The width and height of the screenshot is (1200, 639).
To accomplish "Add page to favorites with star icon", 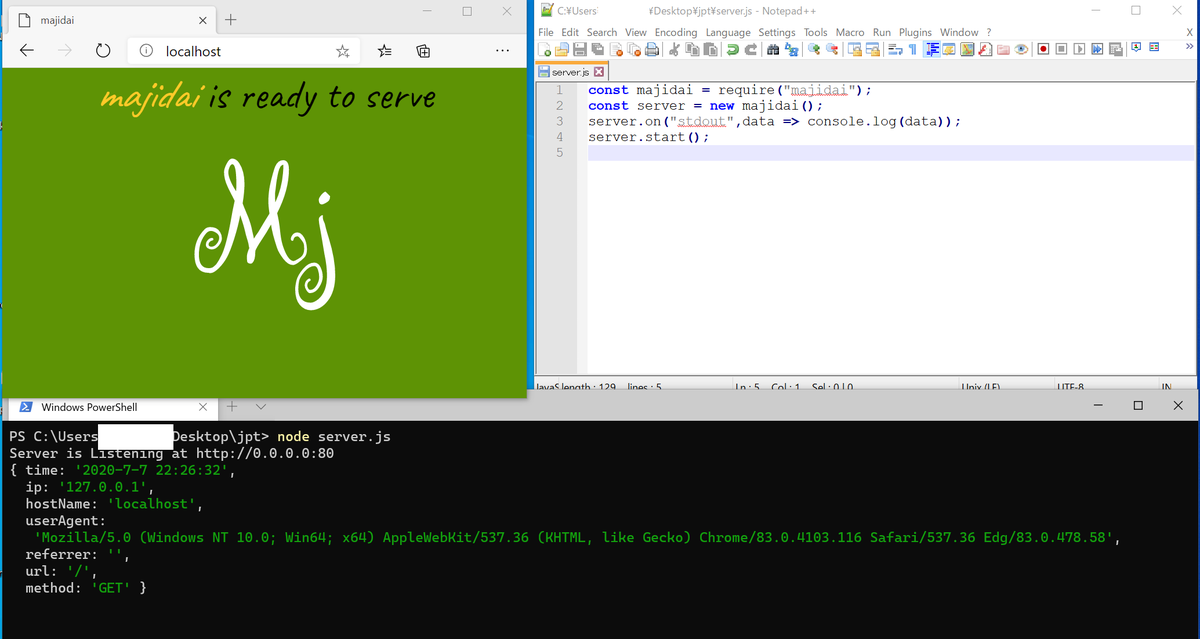I will click(x=342, y=51).
